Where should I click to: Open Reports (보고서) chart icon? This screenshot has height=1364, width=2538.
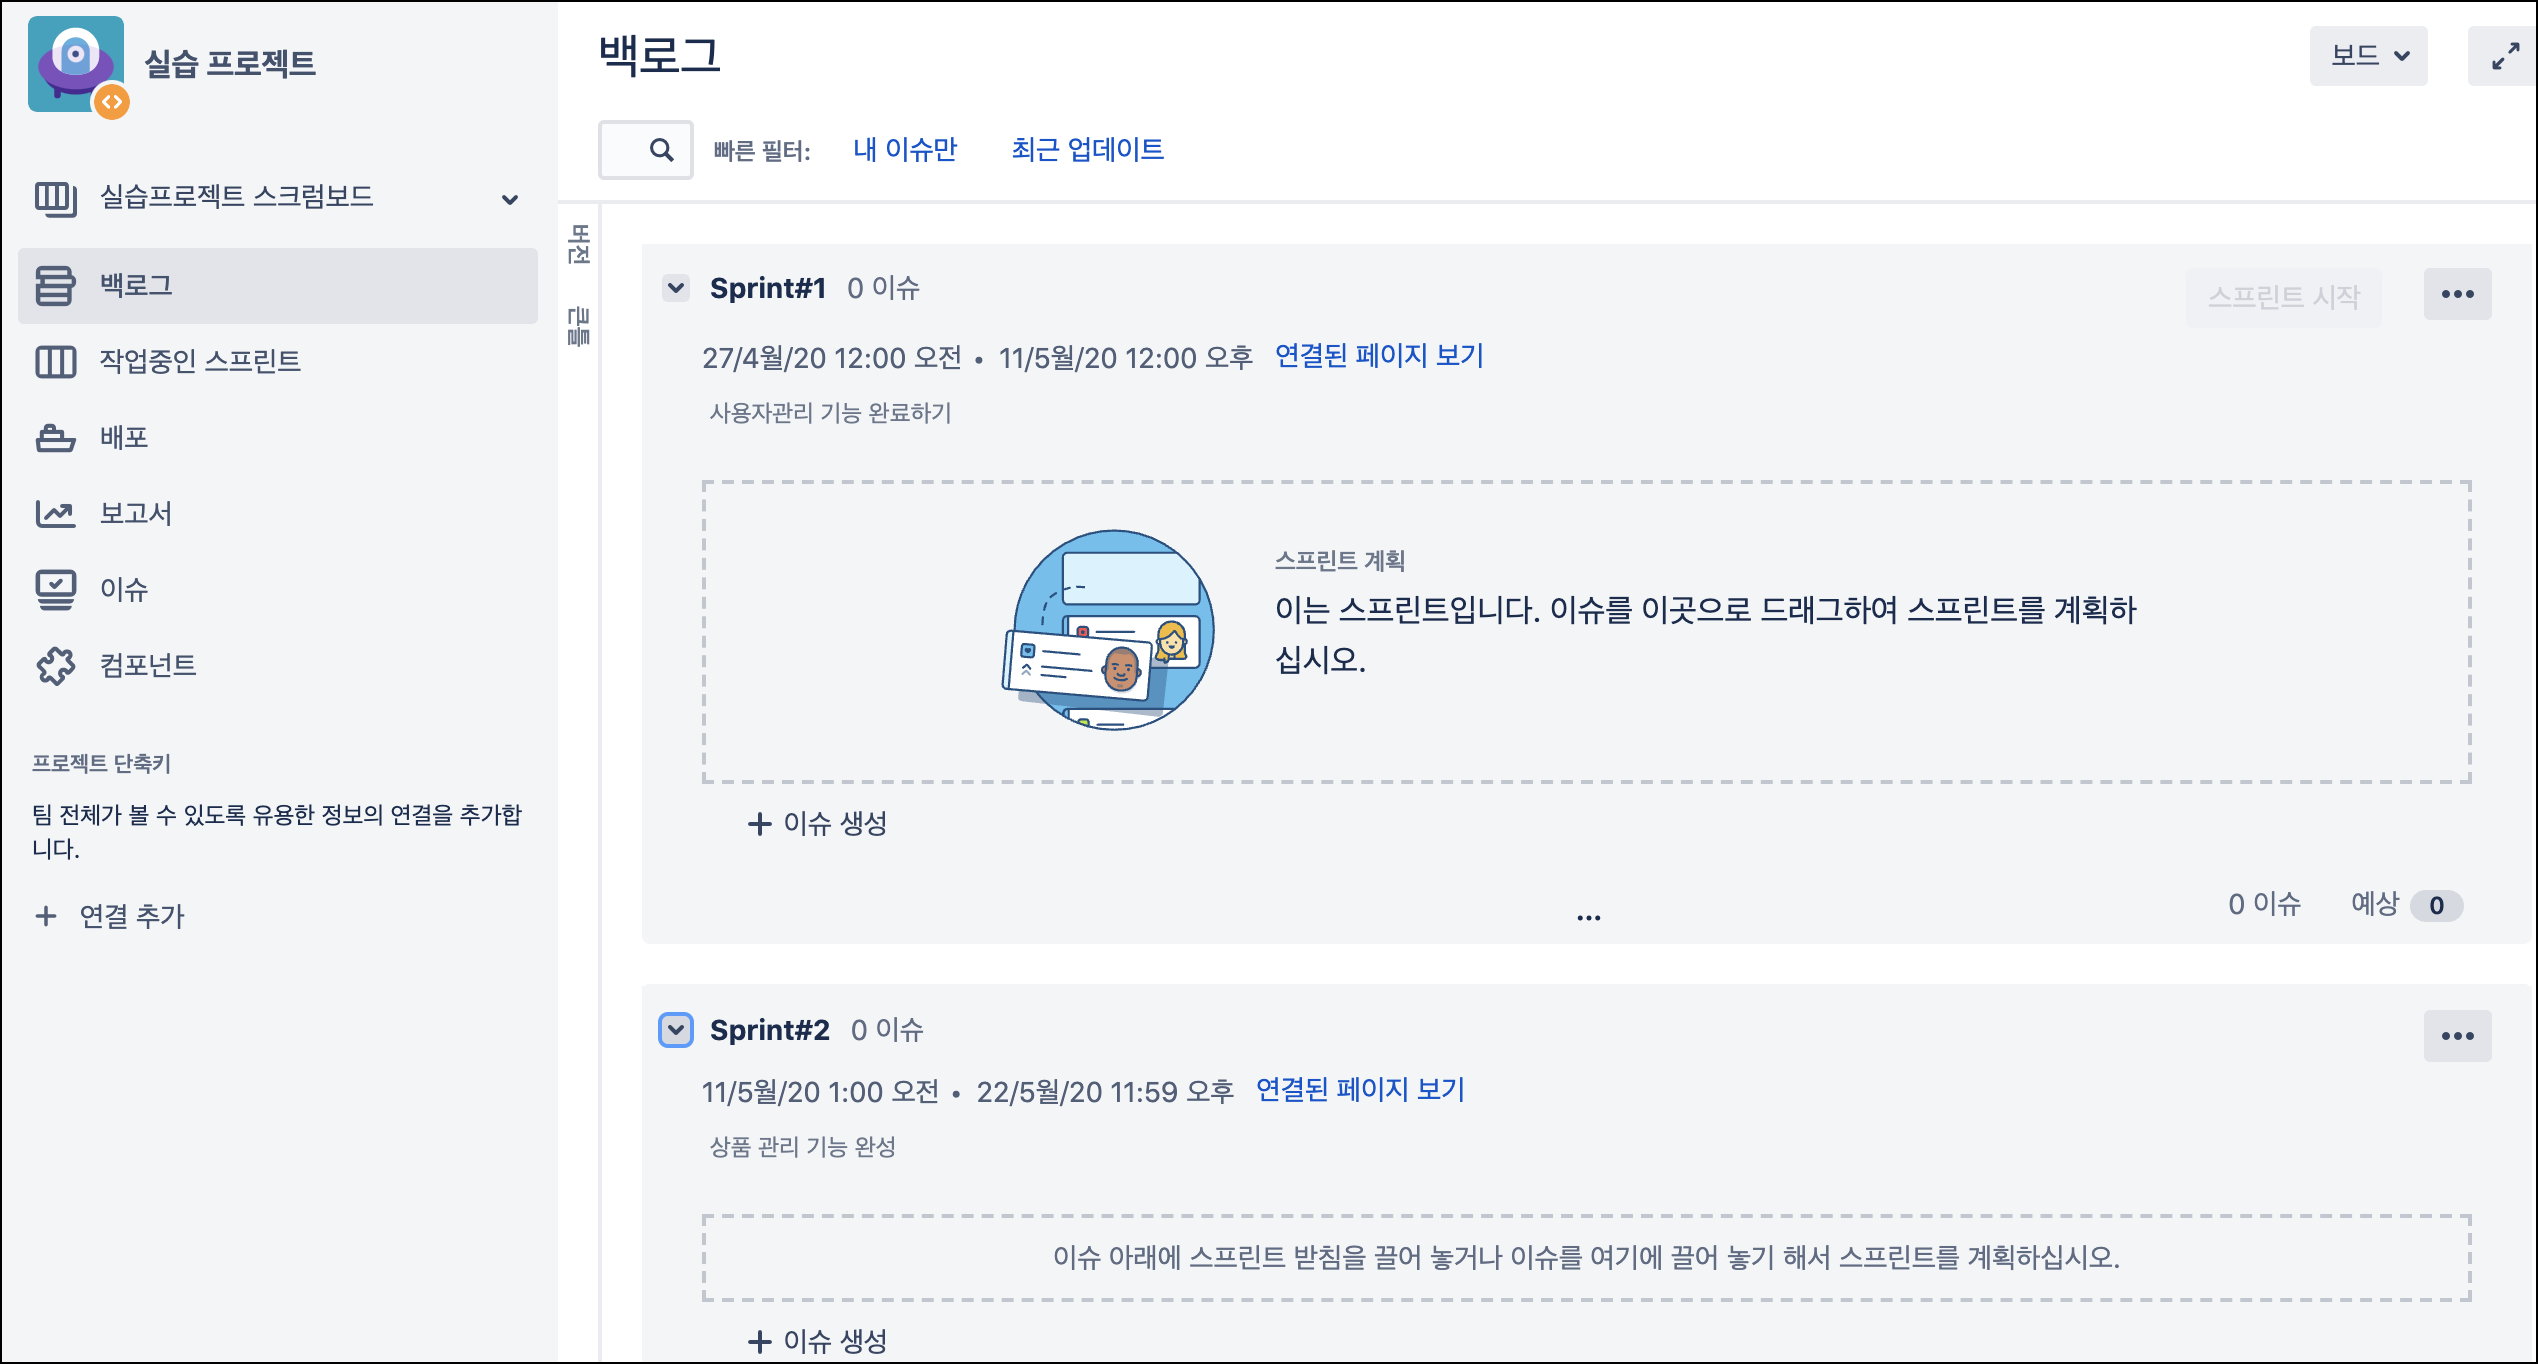tap(55, 514)
